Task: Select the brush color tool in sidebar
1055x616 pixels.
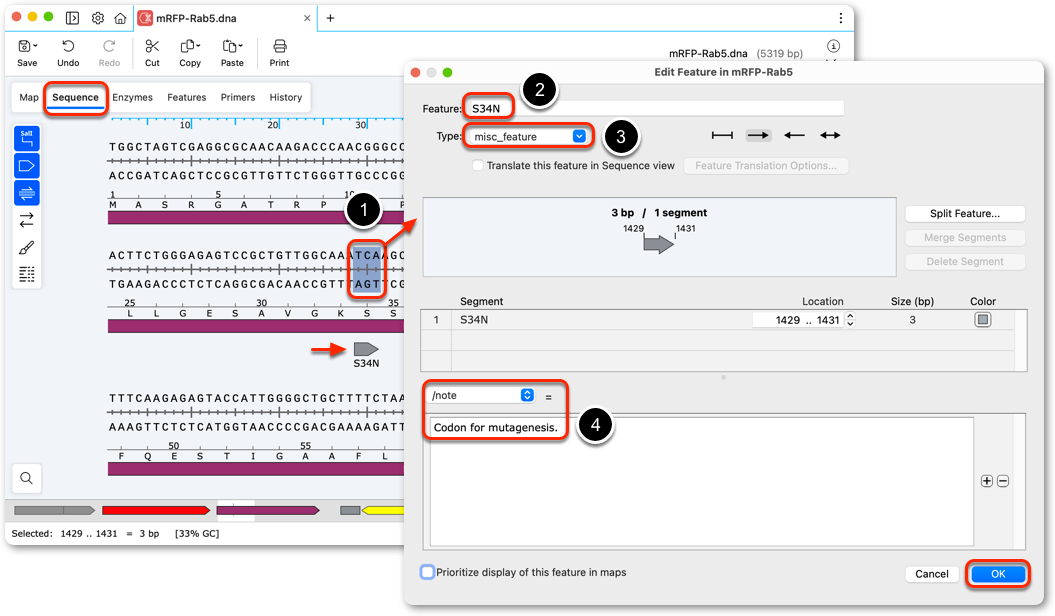Action: [x=27, y=247]
